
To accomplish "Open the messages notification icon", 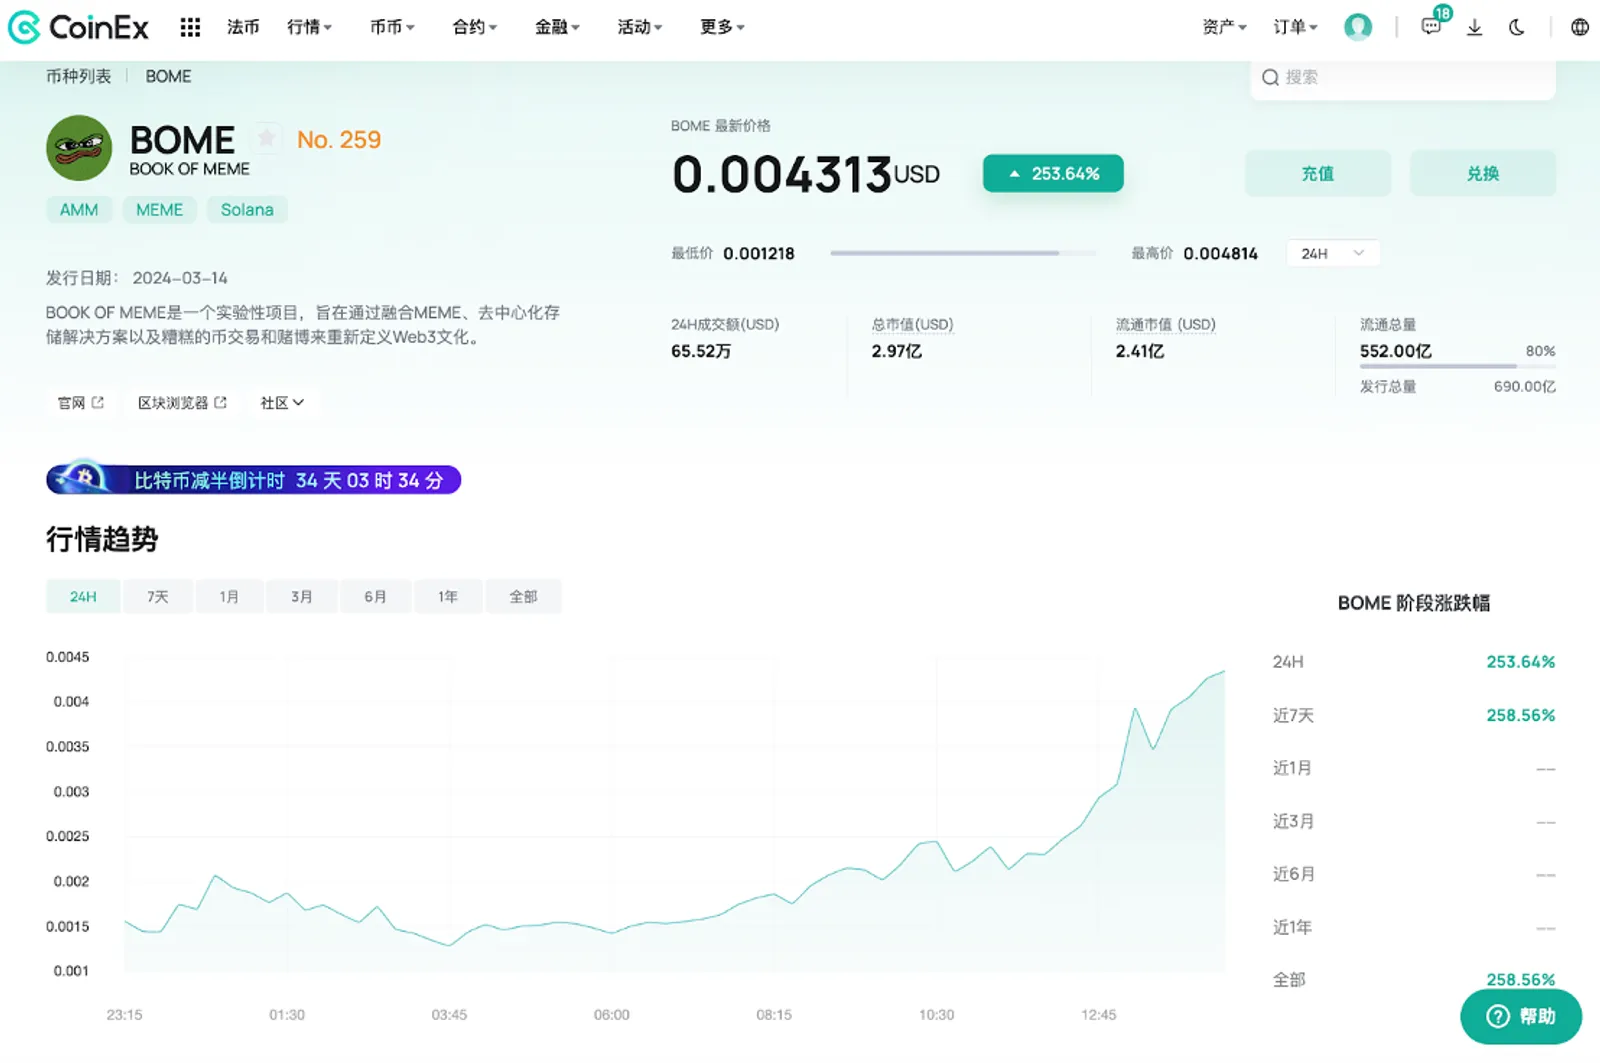I will (1432, 26).
